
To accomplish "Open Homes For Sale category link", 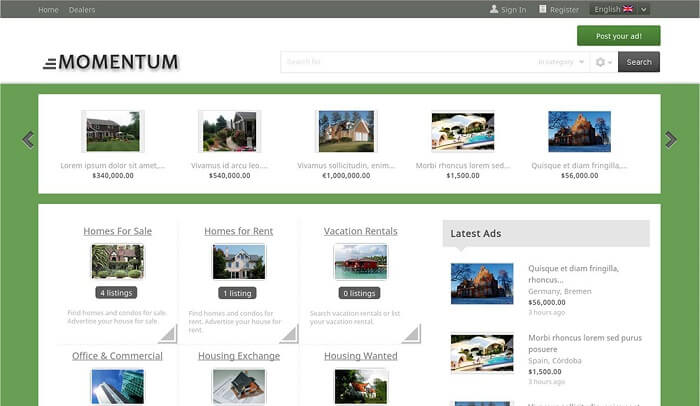I will point(117,231).
